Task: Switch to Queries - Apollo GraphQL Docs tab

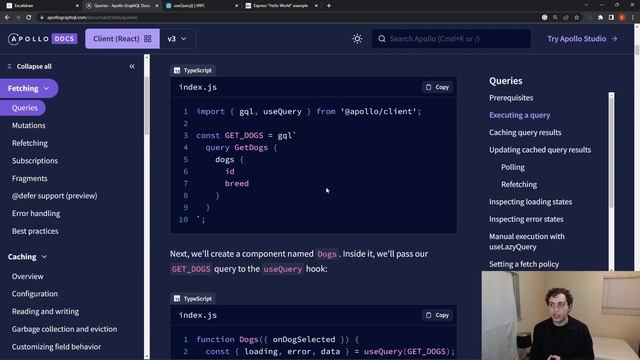Action: pos(121,6)
